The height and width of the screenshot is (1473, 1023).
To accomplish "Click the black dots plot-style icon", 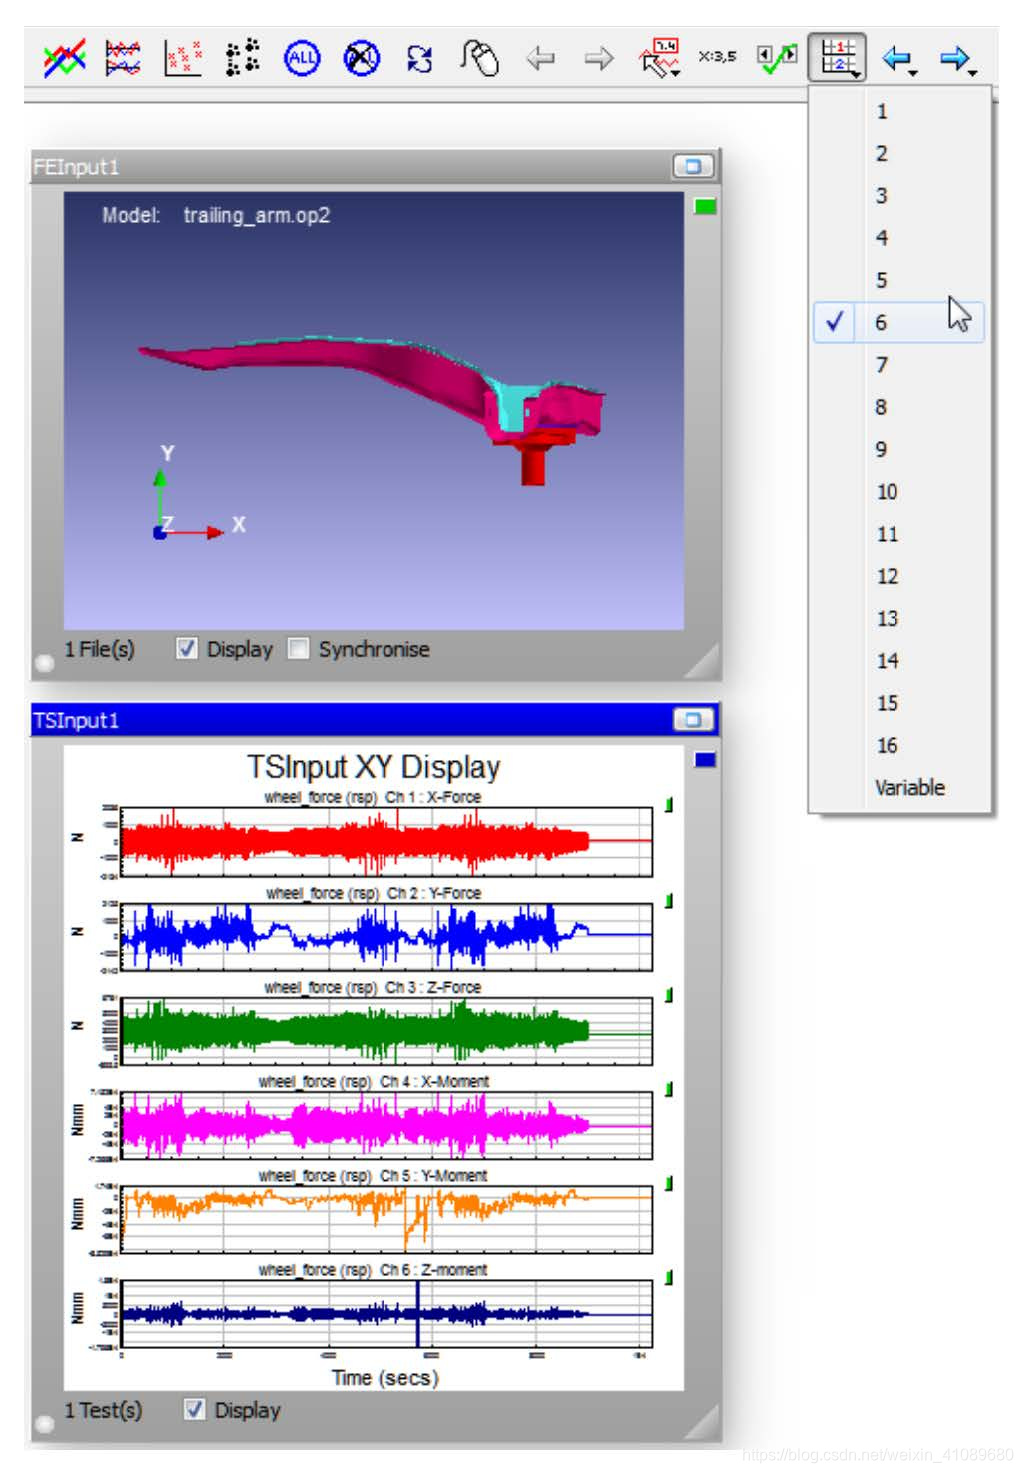I will point(242,59).
